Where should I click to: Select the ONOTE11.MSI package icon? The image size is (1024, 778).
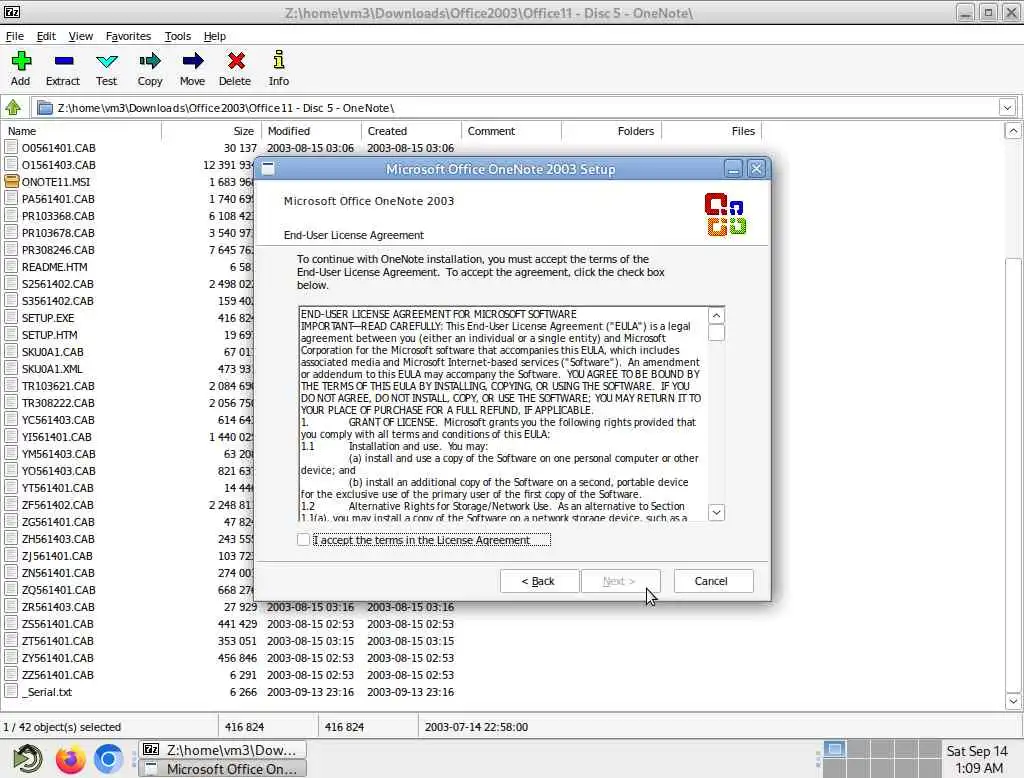pos(11,182)
